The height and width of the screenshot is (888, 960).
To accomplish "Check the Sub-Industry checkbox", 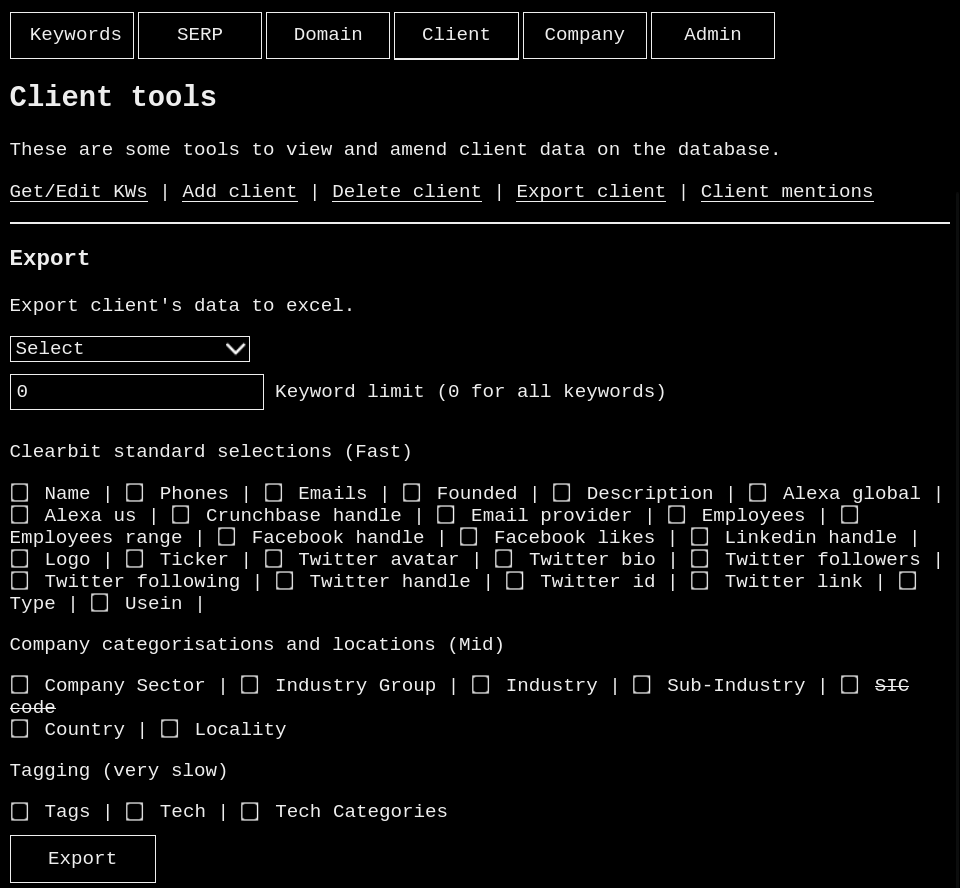I will [642, 685].
